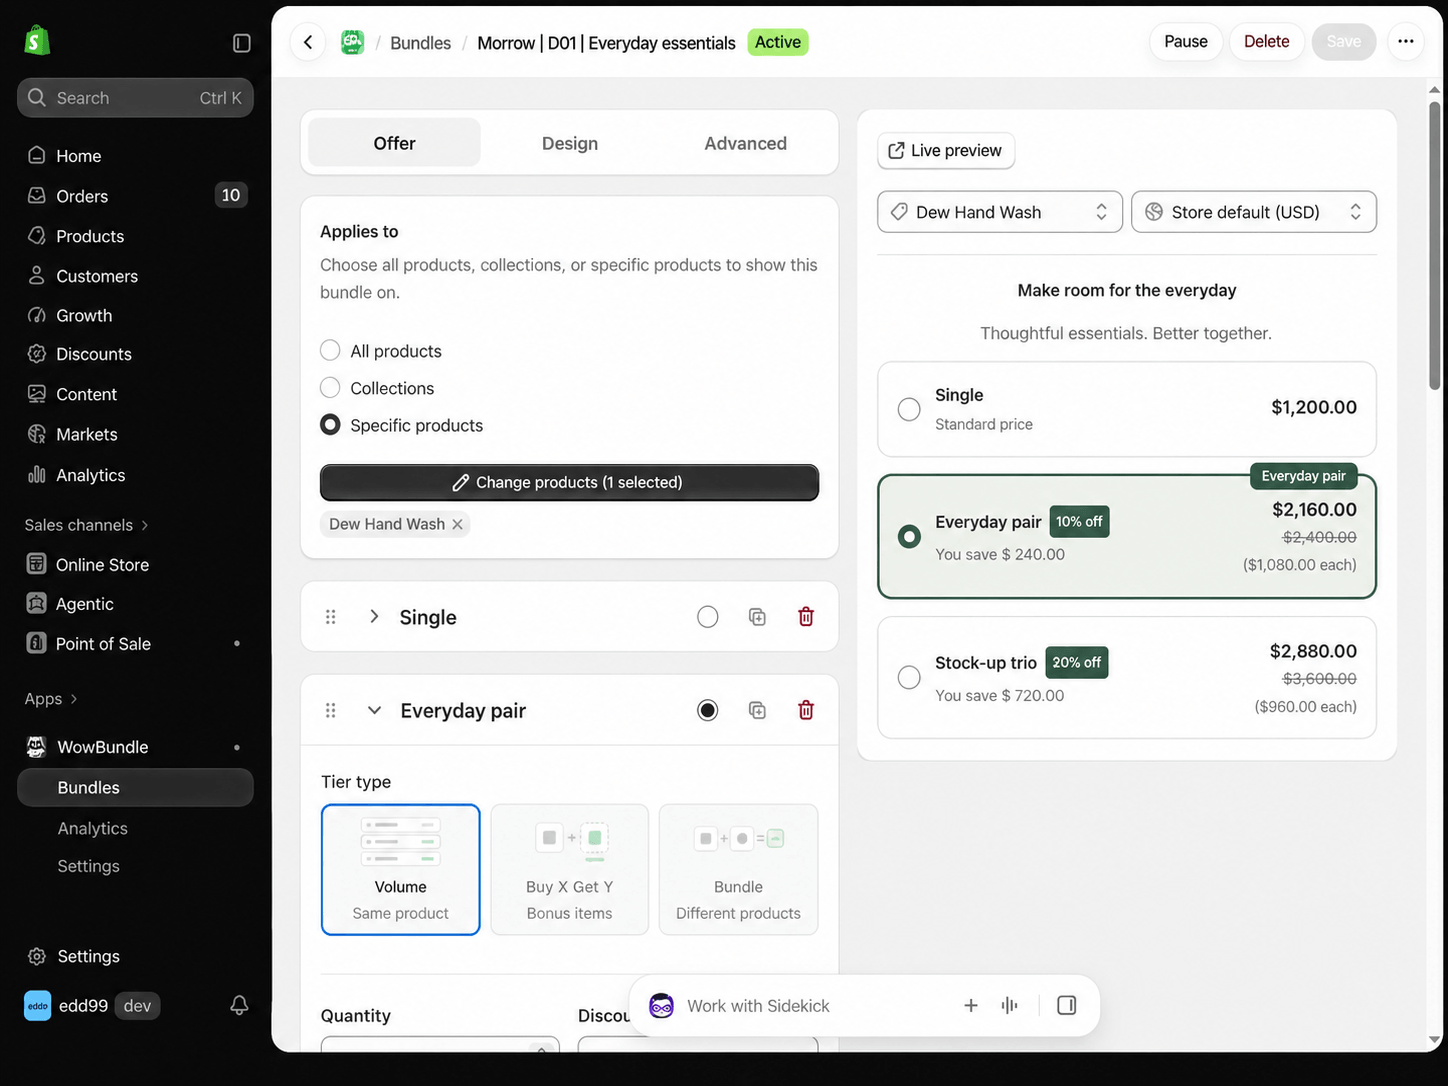The width and height of the screenshot is (1448, 1086).
Task: Open the Live preview link
Action: [946, 150]
